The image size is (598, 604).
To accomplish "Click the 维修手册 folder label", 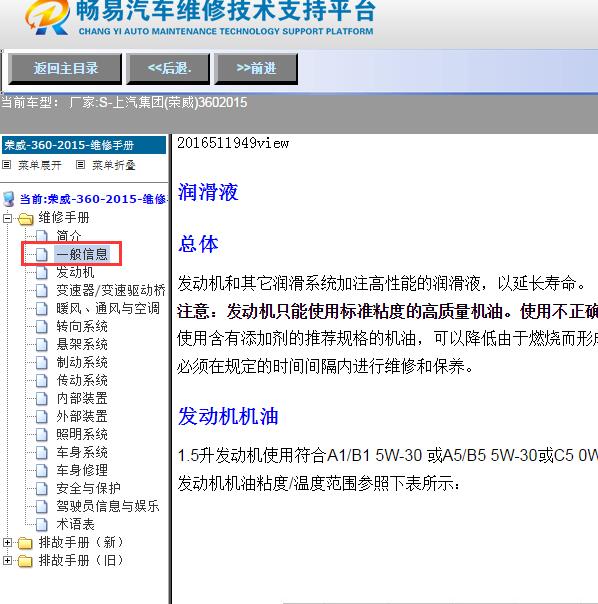I will tap(64, 218).
